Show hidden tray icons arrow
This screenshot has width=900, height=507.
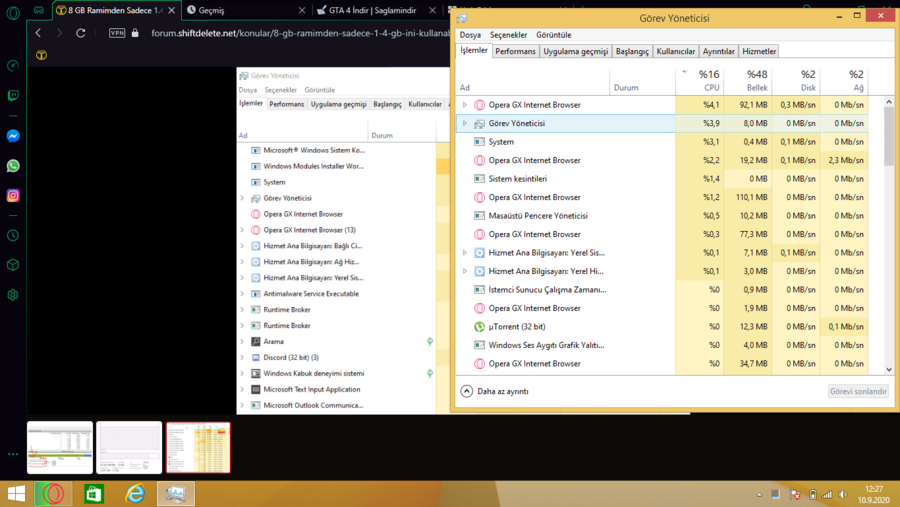[x=759, y=494]
